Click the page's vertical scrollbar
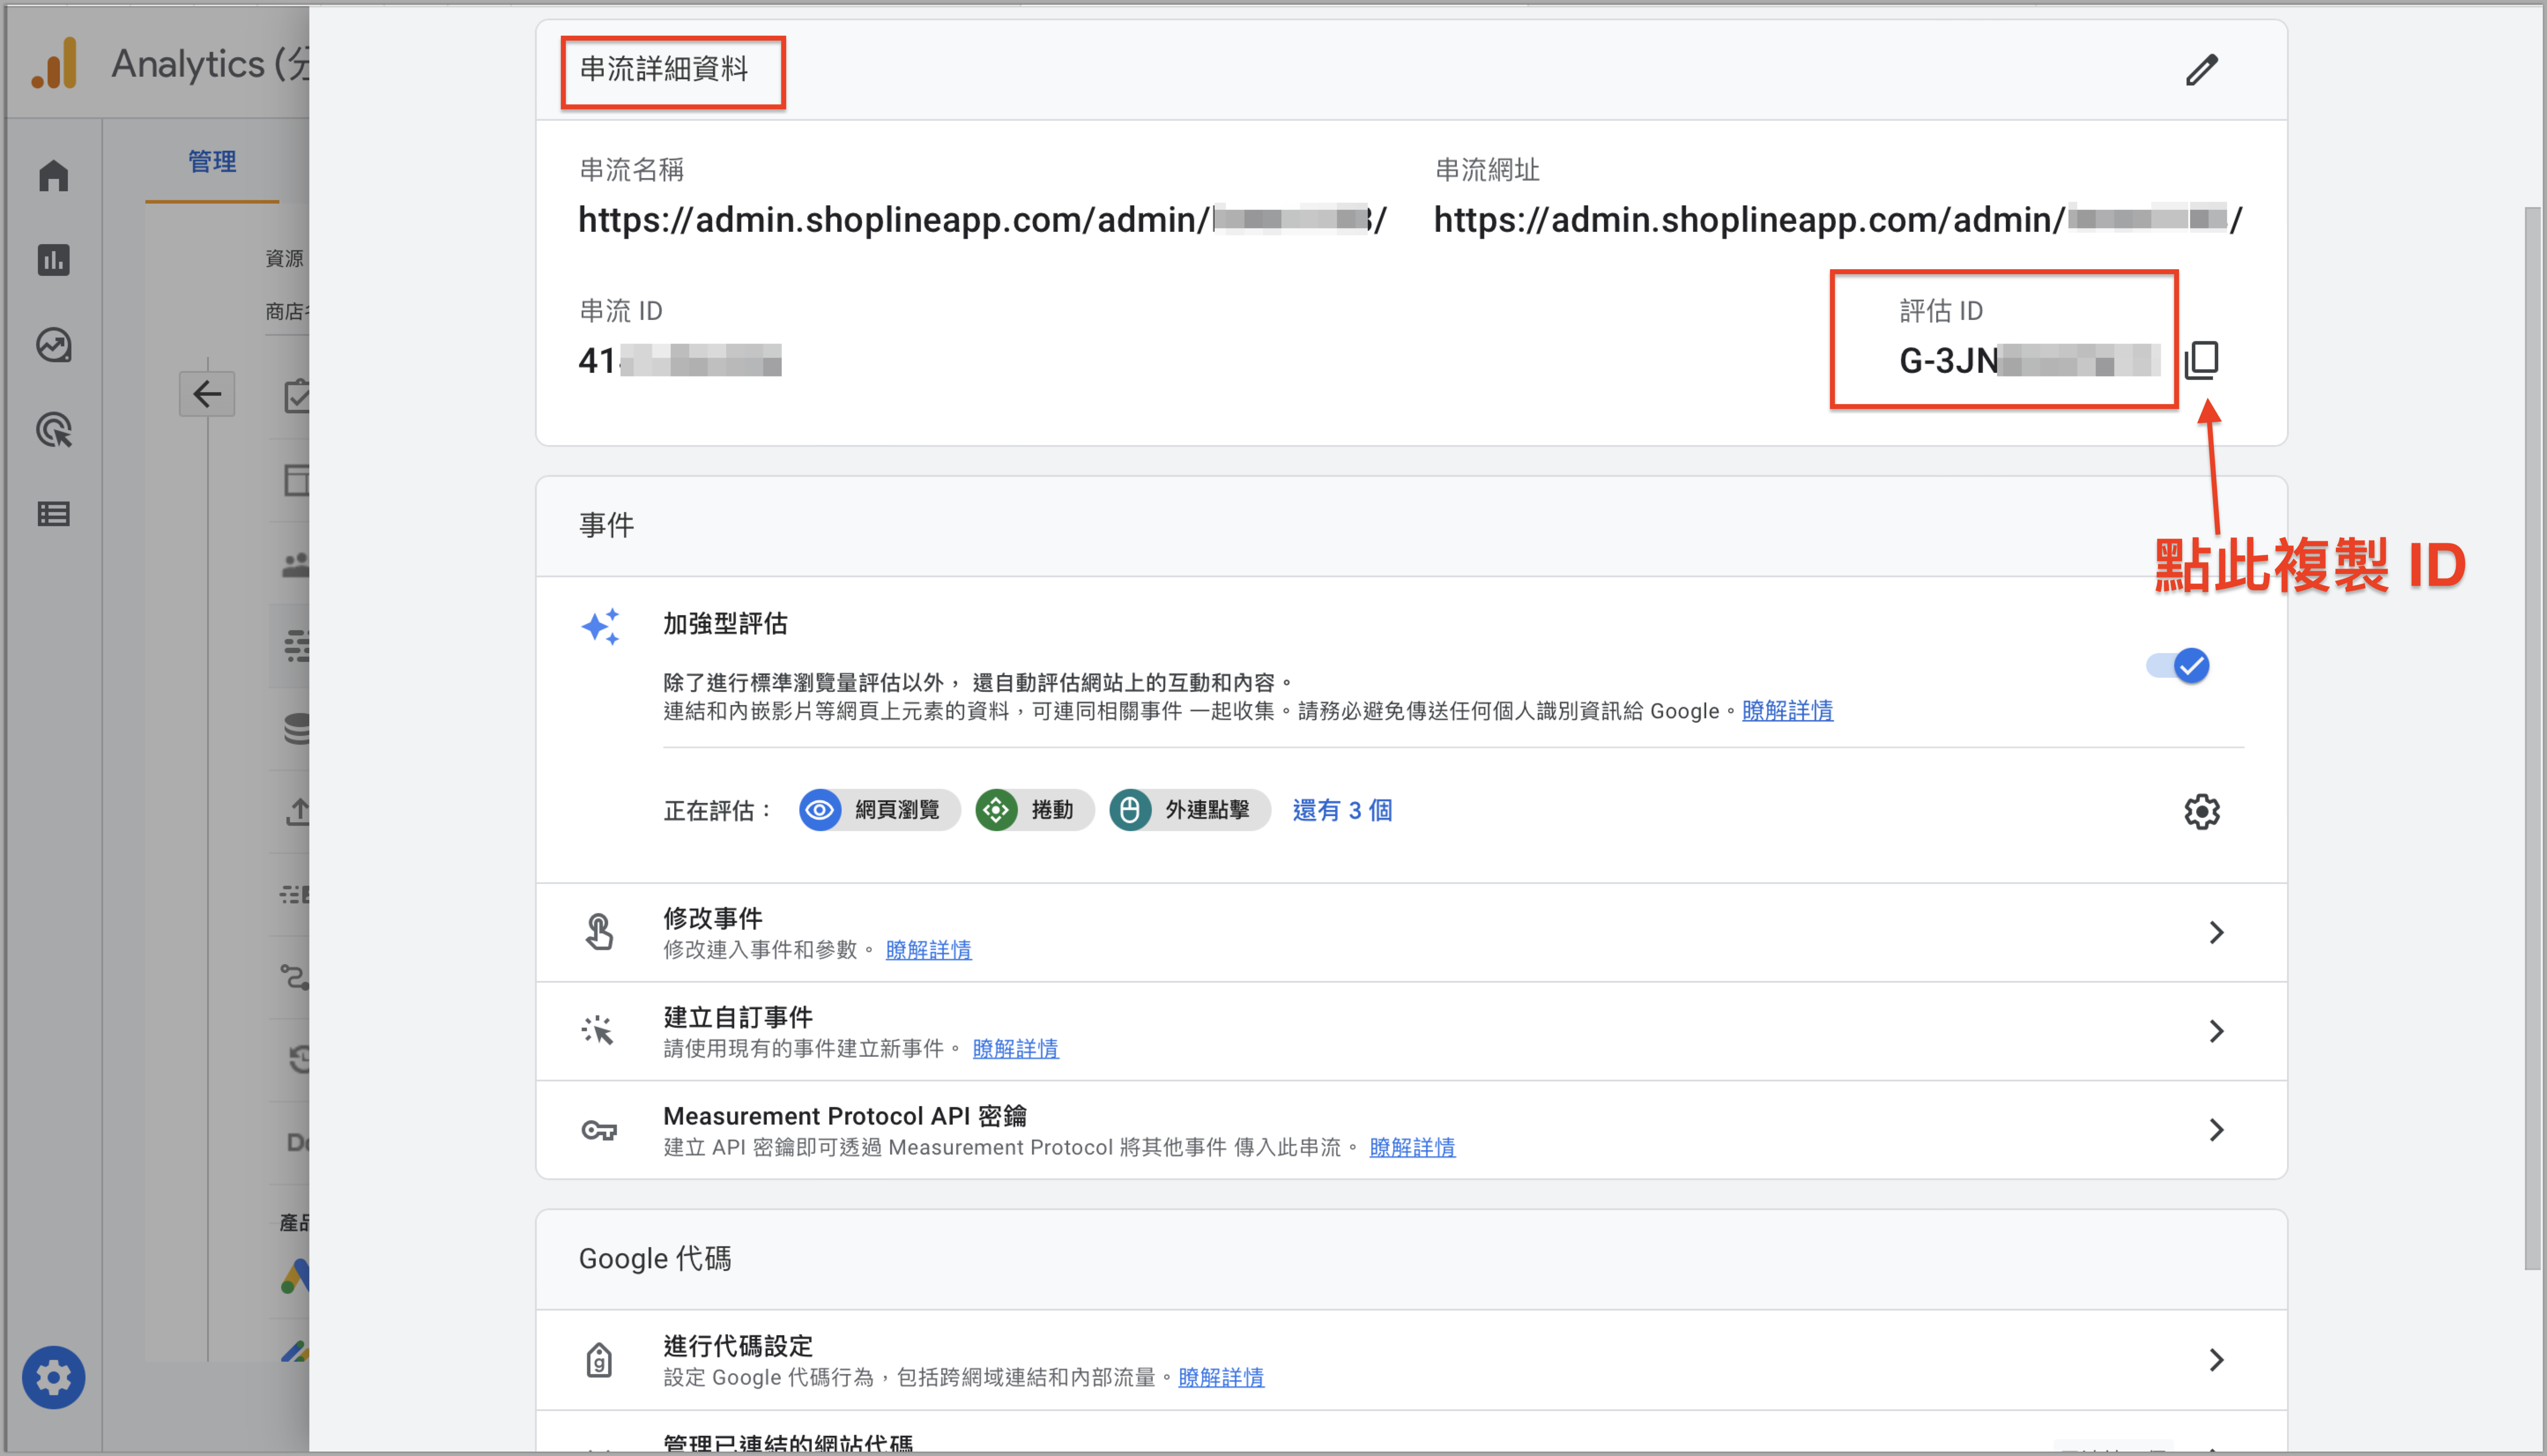This screenshot has height=1456, width=2547. [2532, 738]
